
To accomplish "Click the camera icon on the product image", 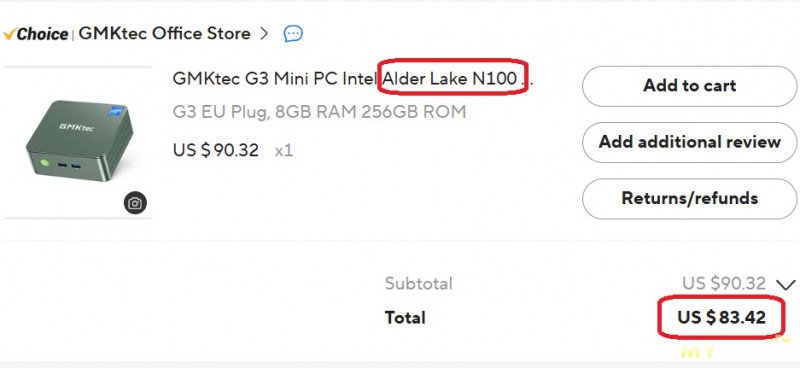I will pyautogui.click(x=135, y=203).
